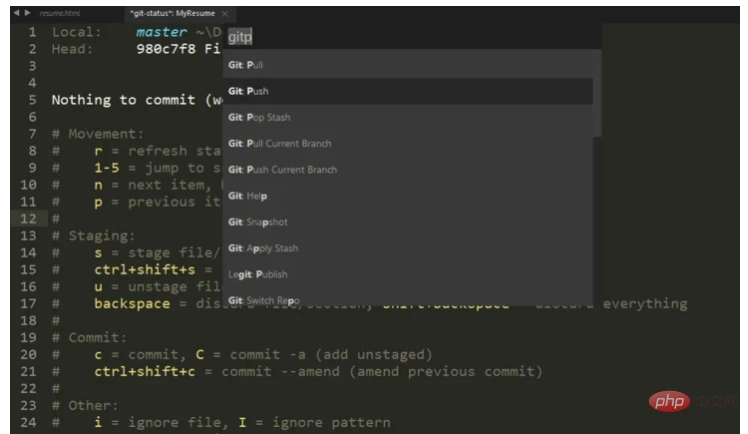
Task: Click the 'Nothing to commit' text
Action: (124, 100)
